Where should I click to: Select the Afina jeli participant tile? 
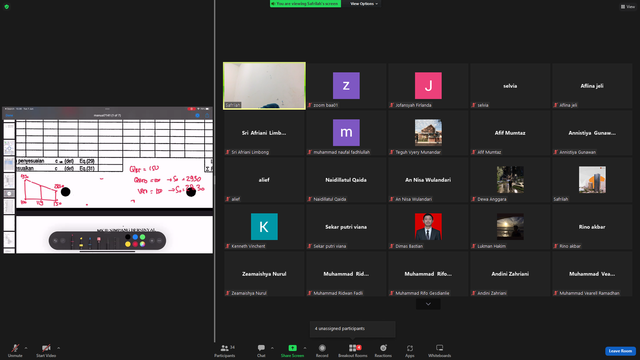click(x=592, y=86)
